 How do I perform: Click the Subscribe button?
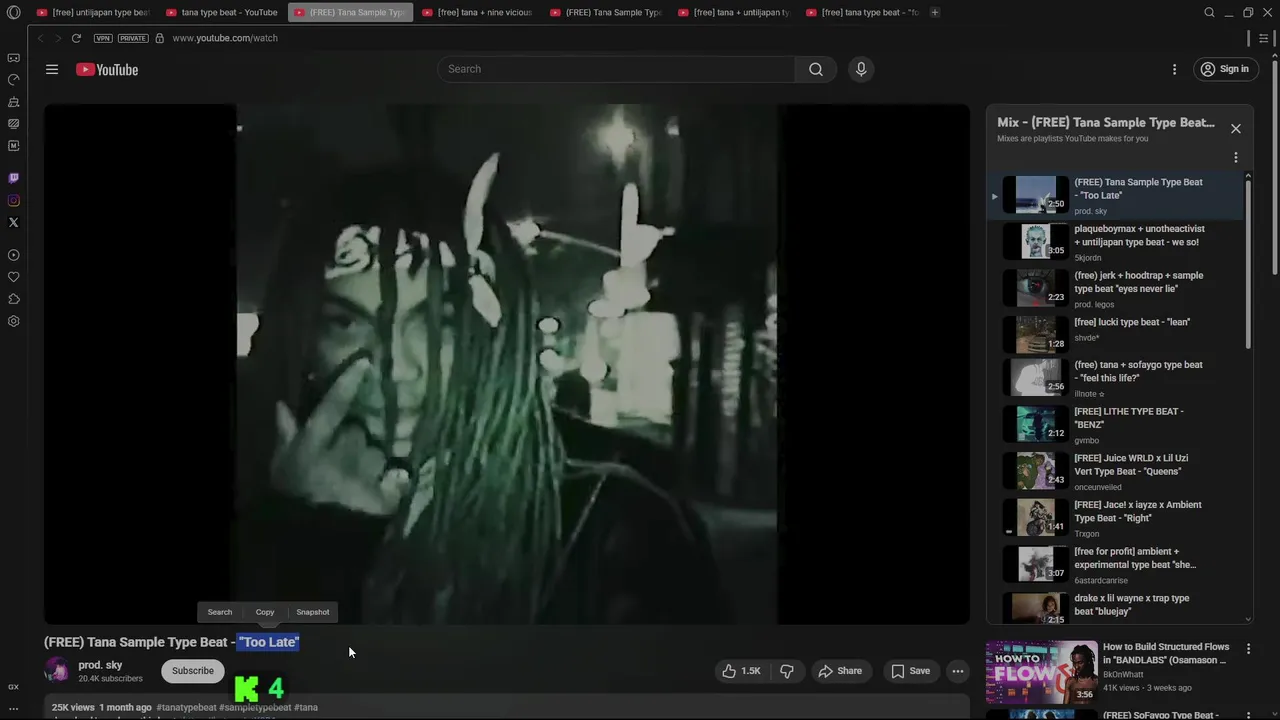coord(193,671)
